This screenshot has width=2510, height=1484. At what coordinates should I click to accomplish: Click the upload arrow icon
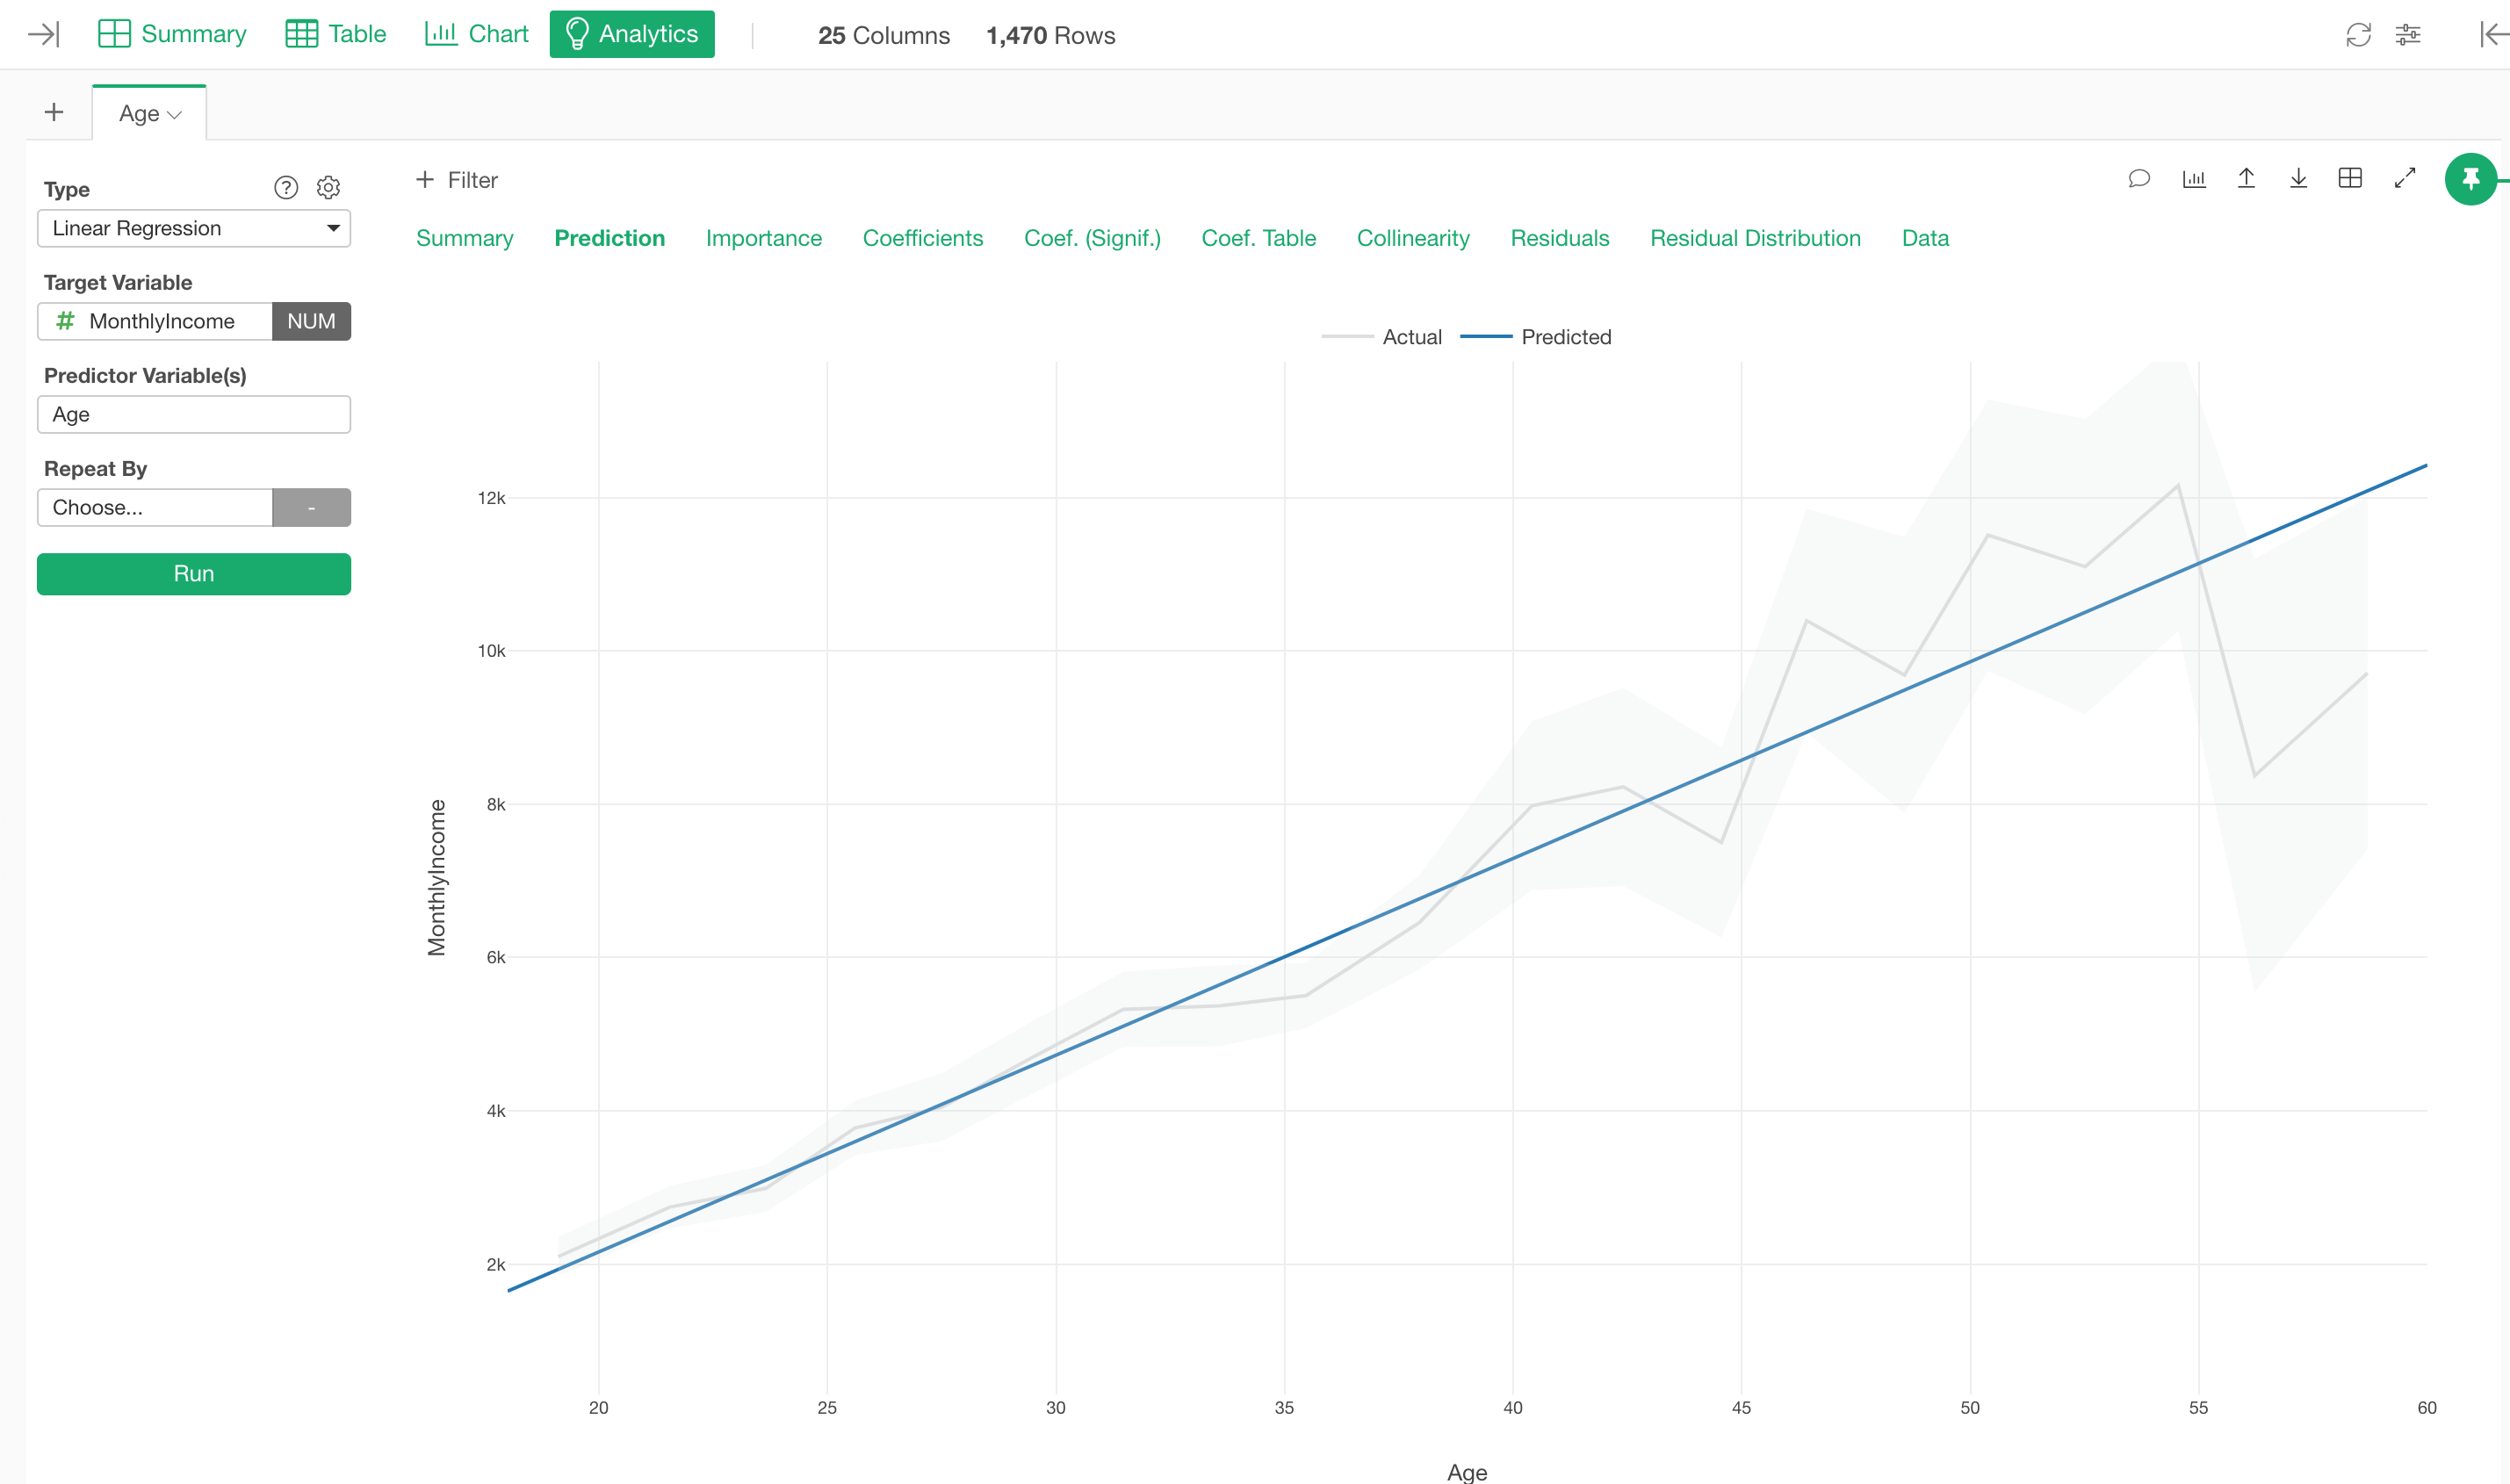2246,178
